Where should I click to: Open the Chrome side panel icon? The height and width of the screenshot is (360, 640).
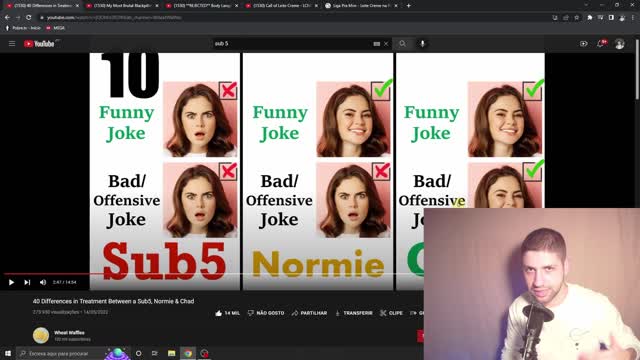[x=611, y=18]
